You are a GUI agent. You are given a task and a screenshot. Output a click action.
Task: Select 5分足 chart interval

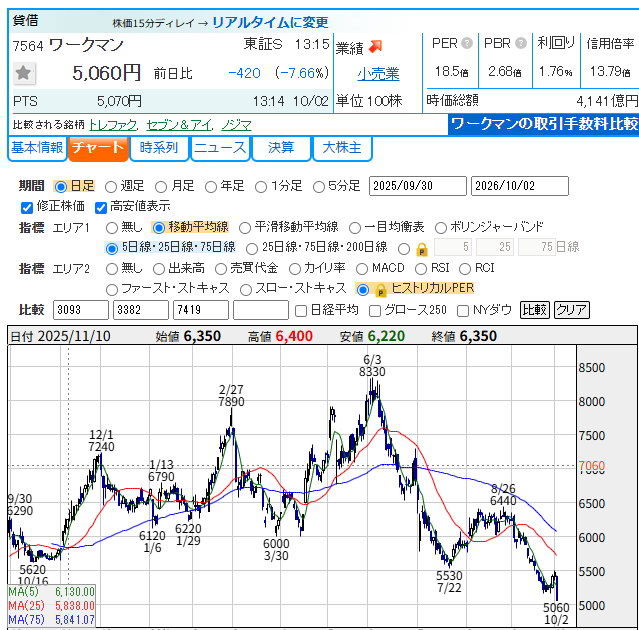point(319,187)
